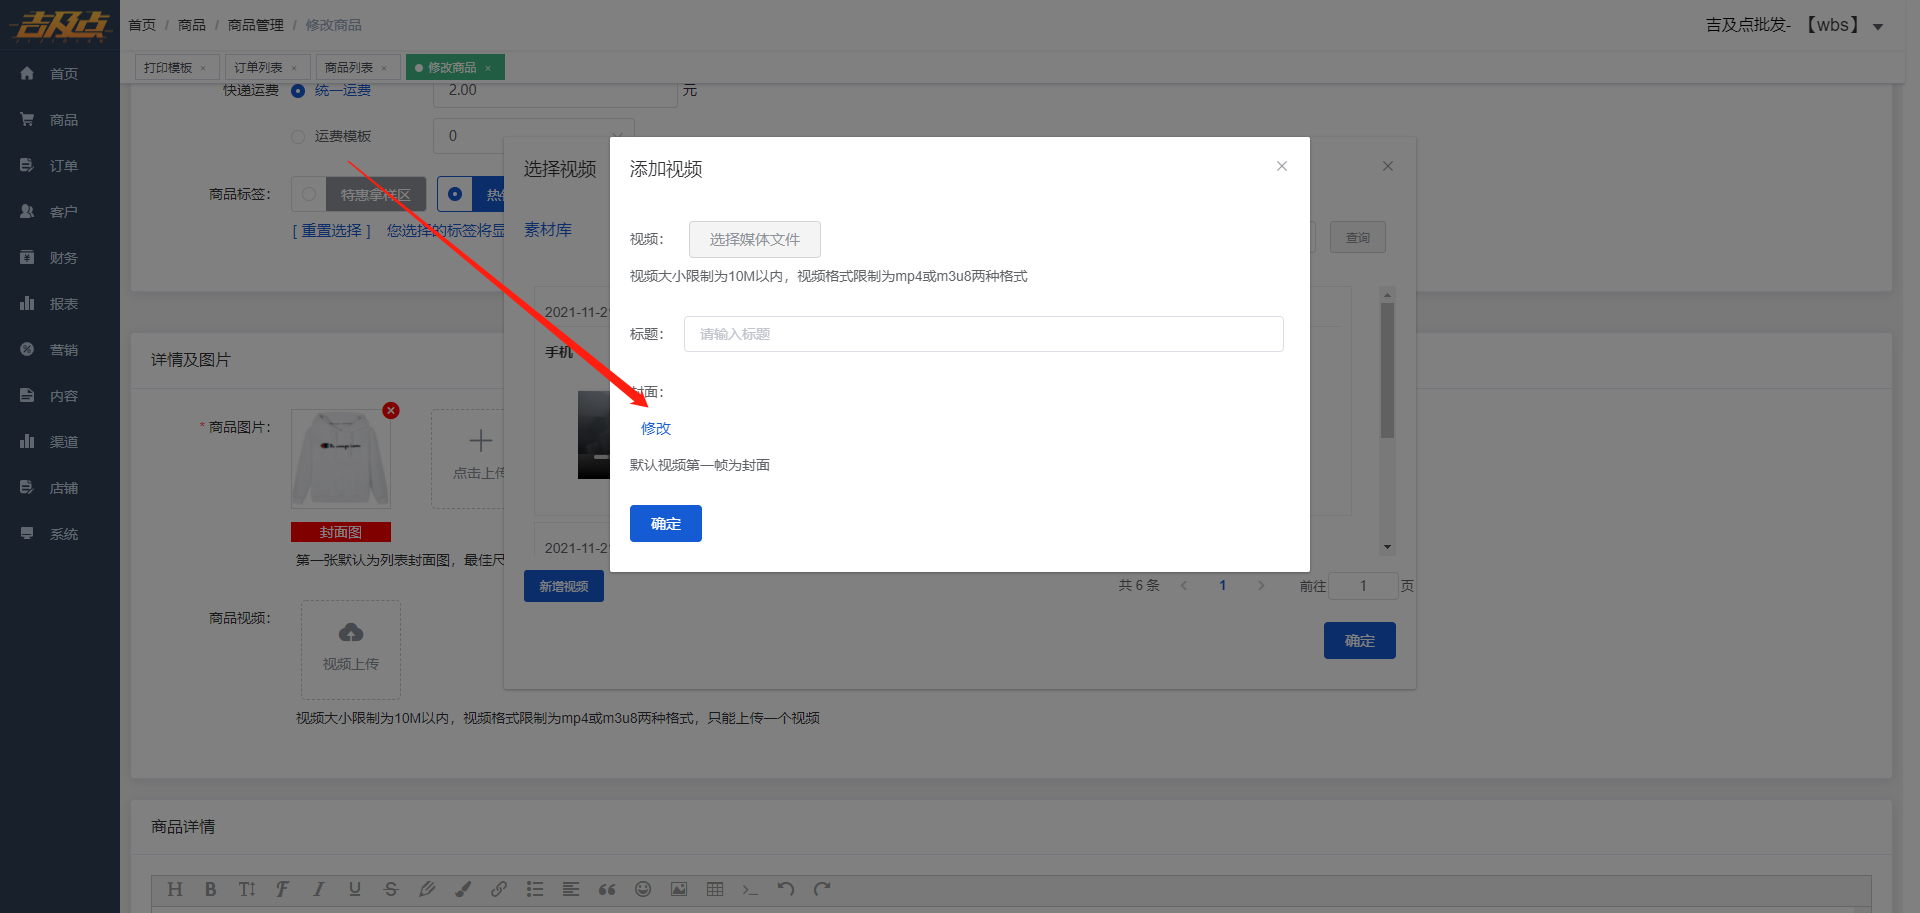This screenshot has height=913, width=1920.
Task: Open text alignment tool
Action: click(x=571, y=889)
